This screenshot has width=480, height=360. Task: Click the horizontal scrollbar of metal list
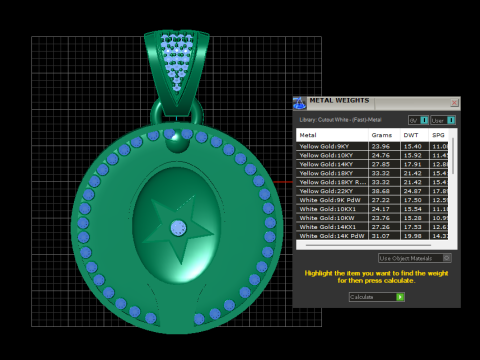click(x=368, y=245)
